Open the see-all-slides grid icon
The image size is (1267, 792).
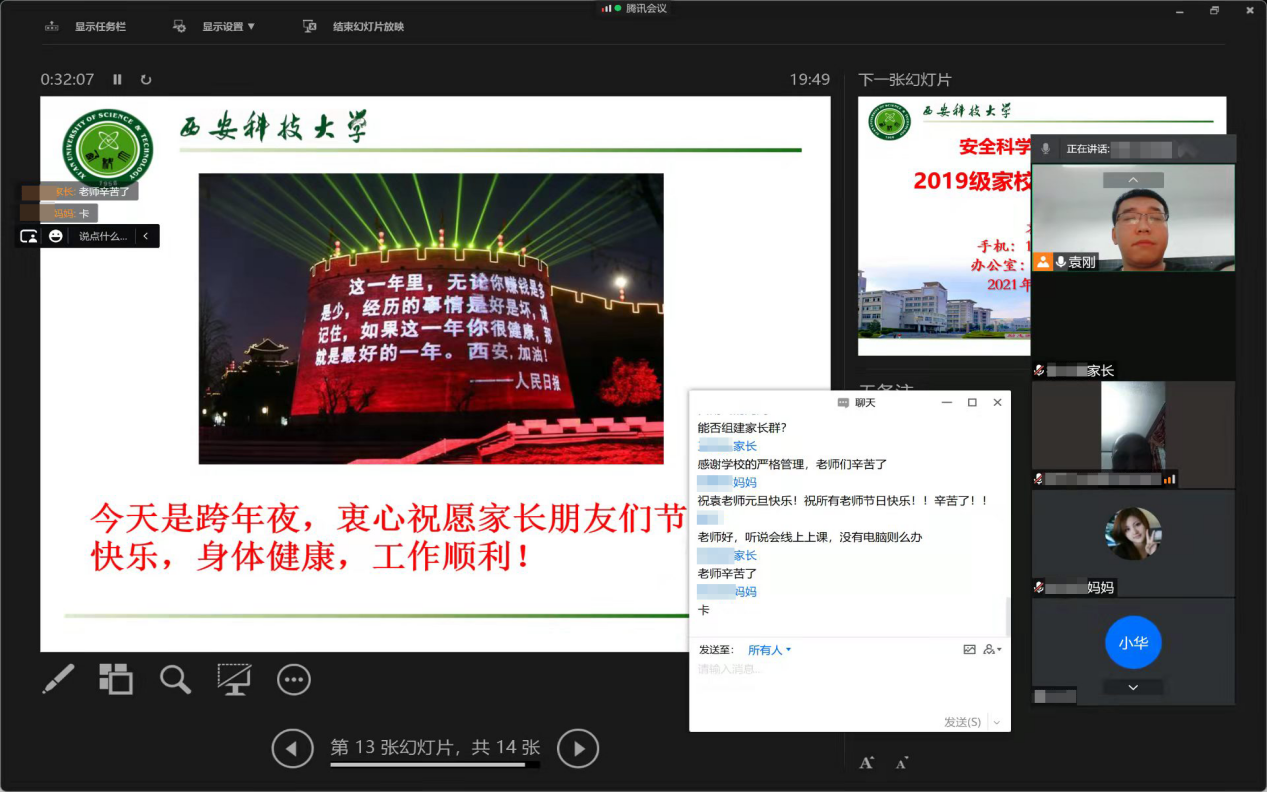[x=116, y=679]
